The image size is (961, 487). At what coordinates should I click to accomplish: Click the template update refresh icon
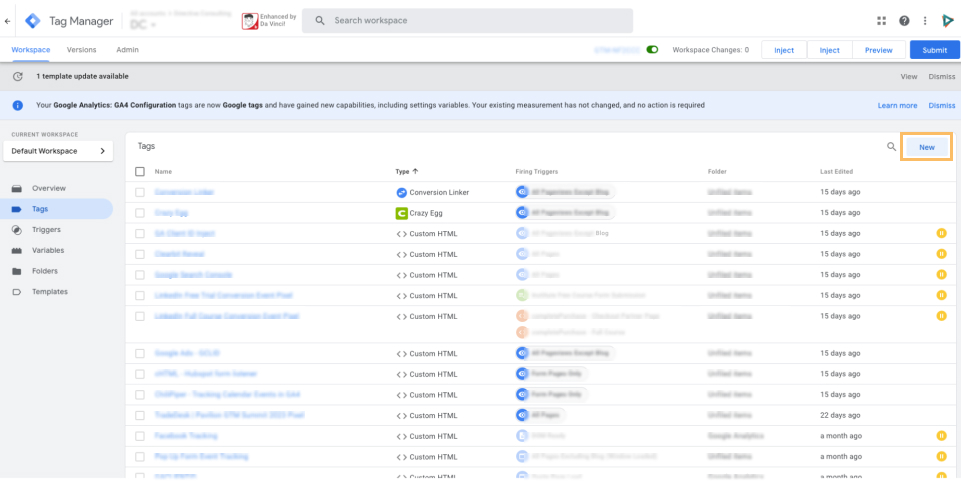(x=18, y=77)
